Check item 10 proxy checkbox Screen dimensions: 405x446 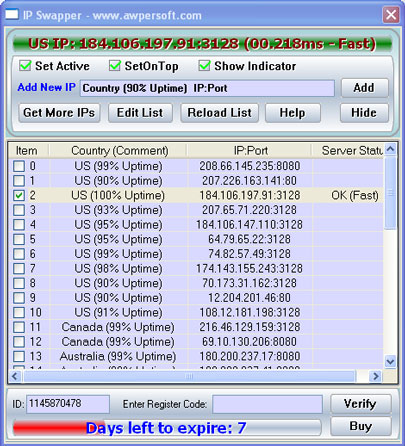click(x=19, y=312)
